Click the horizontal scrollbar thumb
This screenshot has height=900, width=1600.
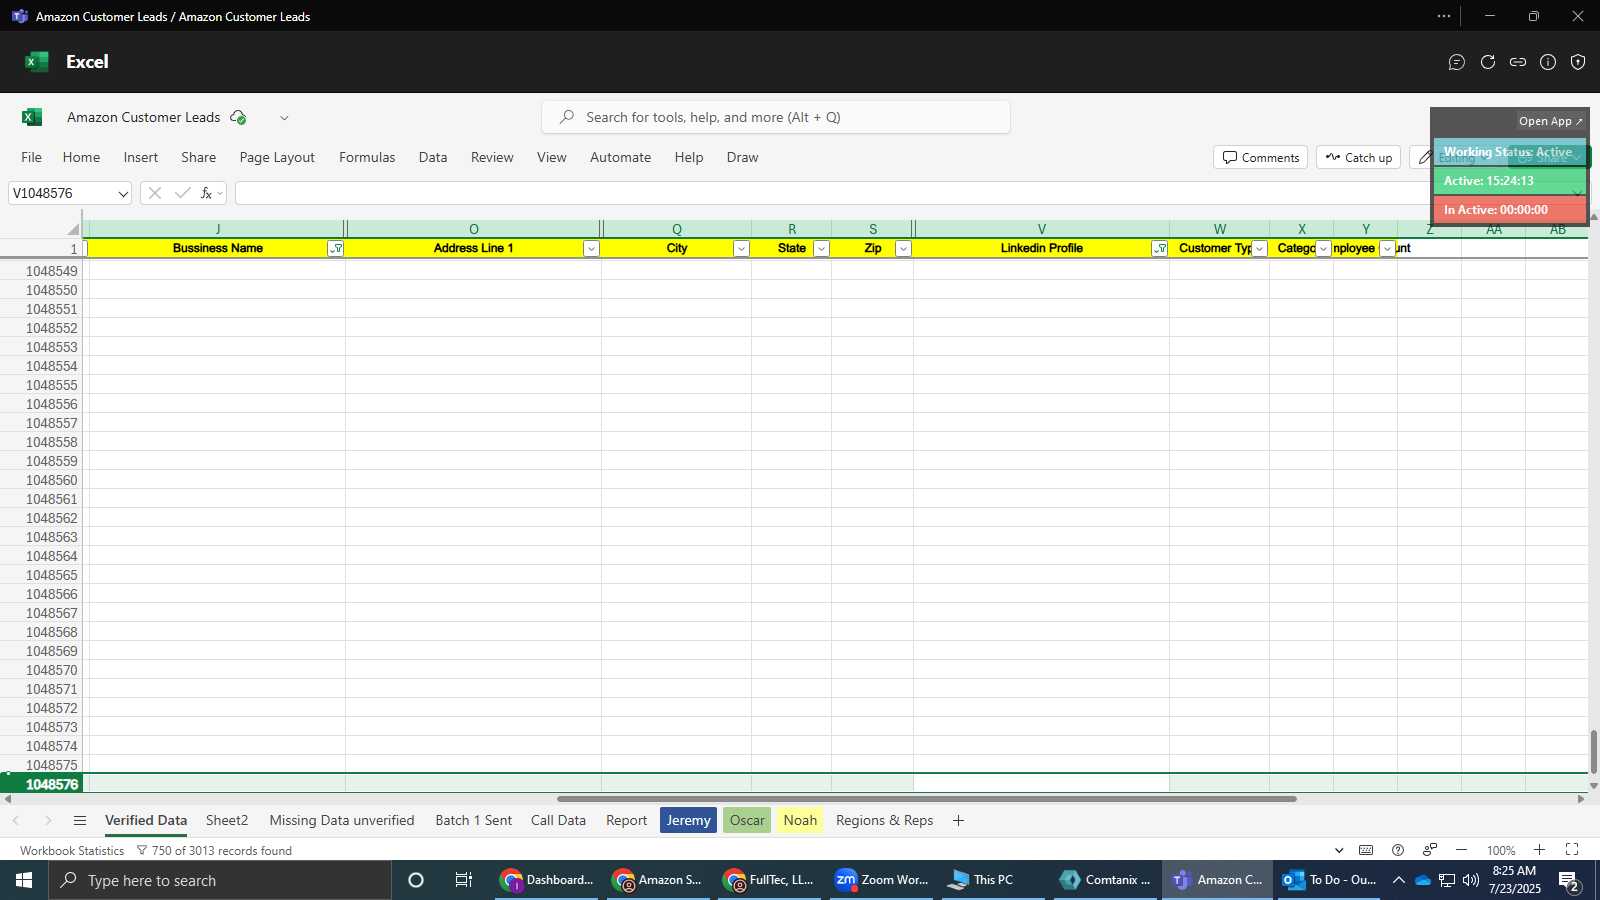[x=927, y=799]
